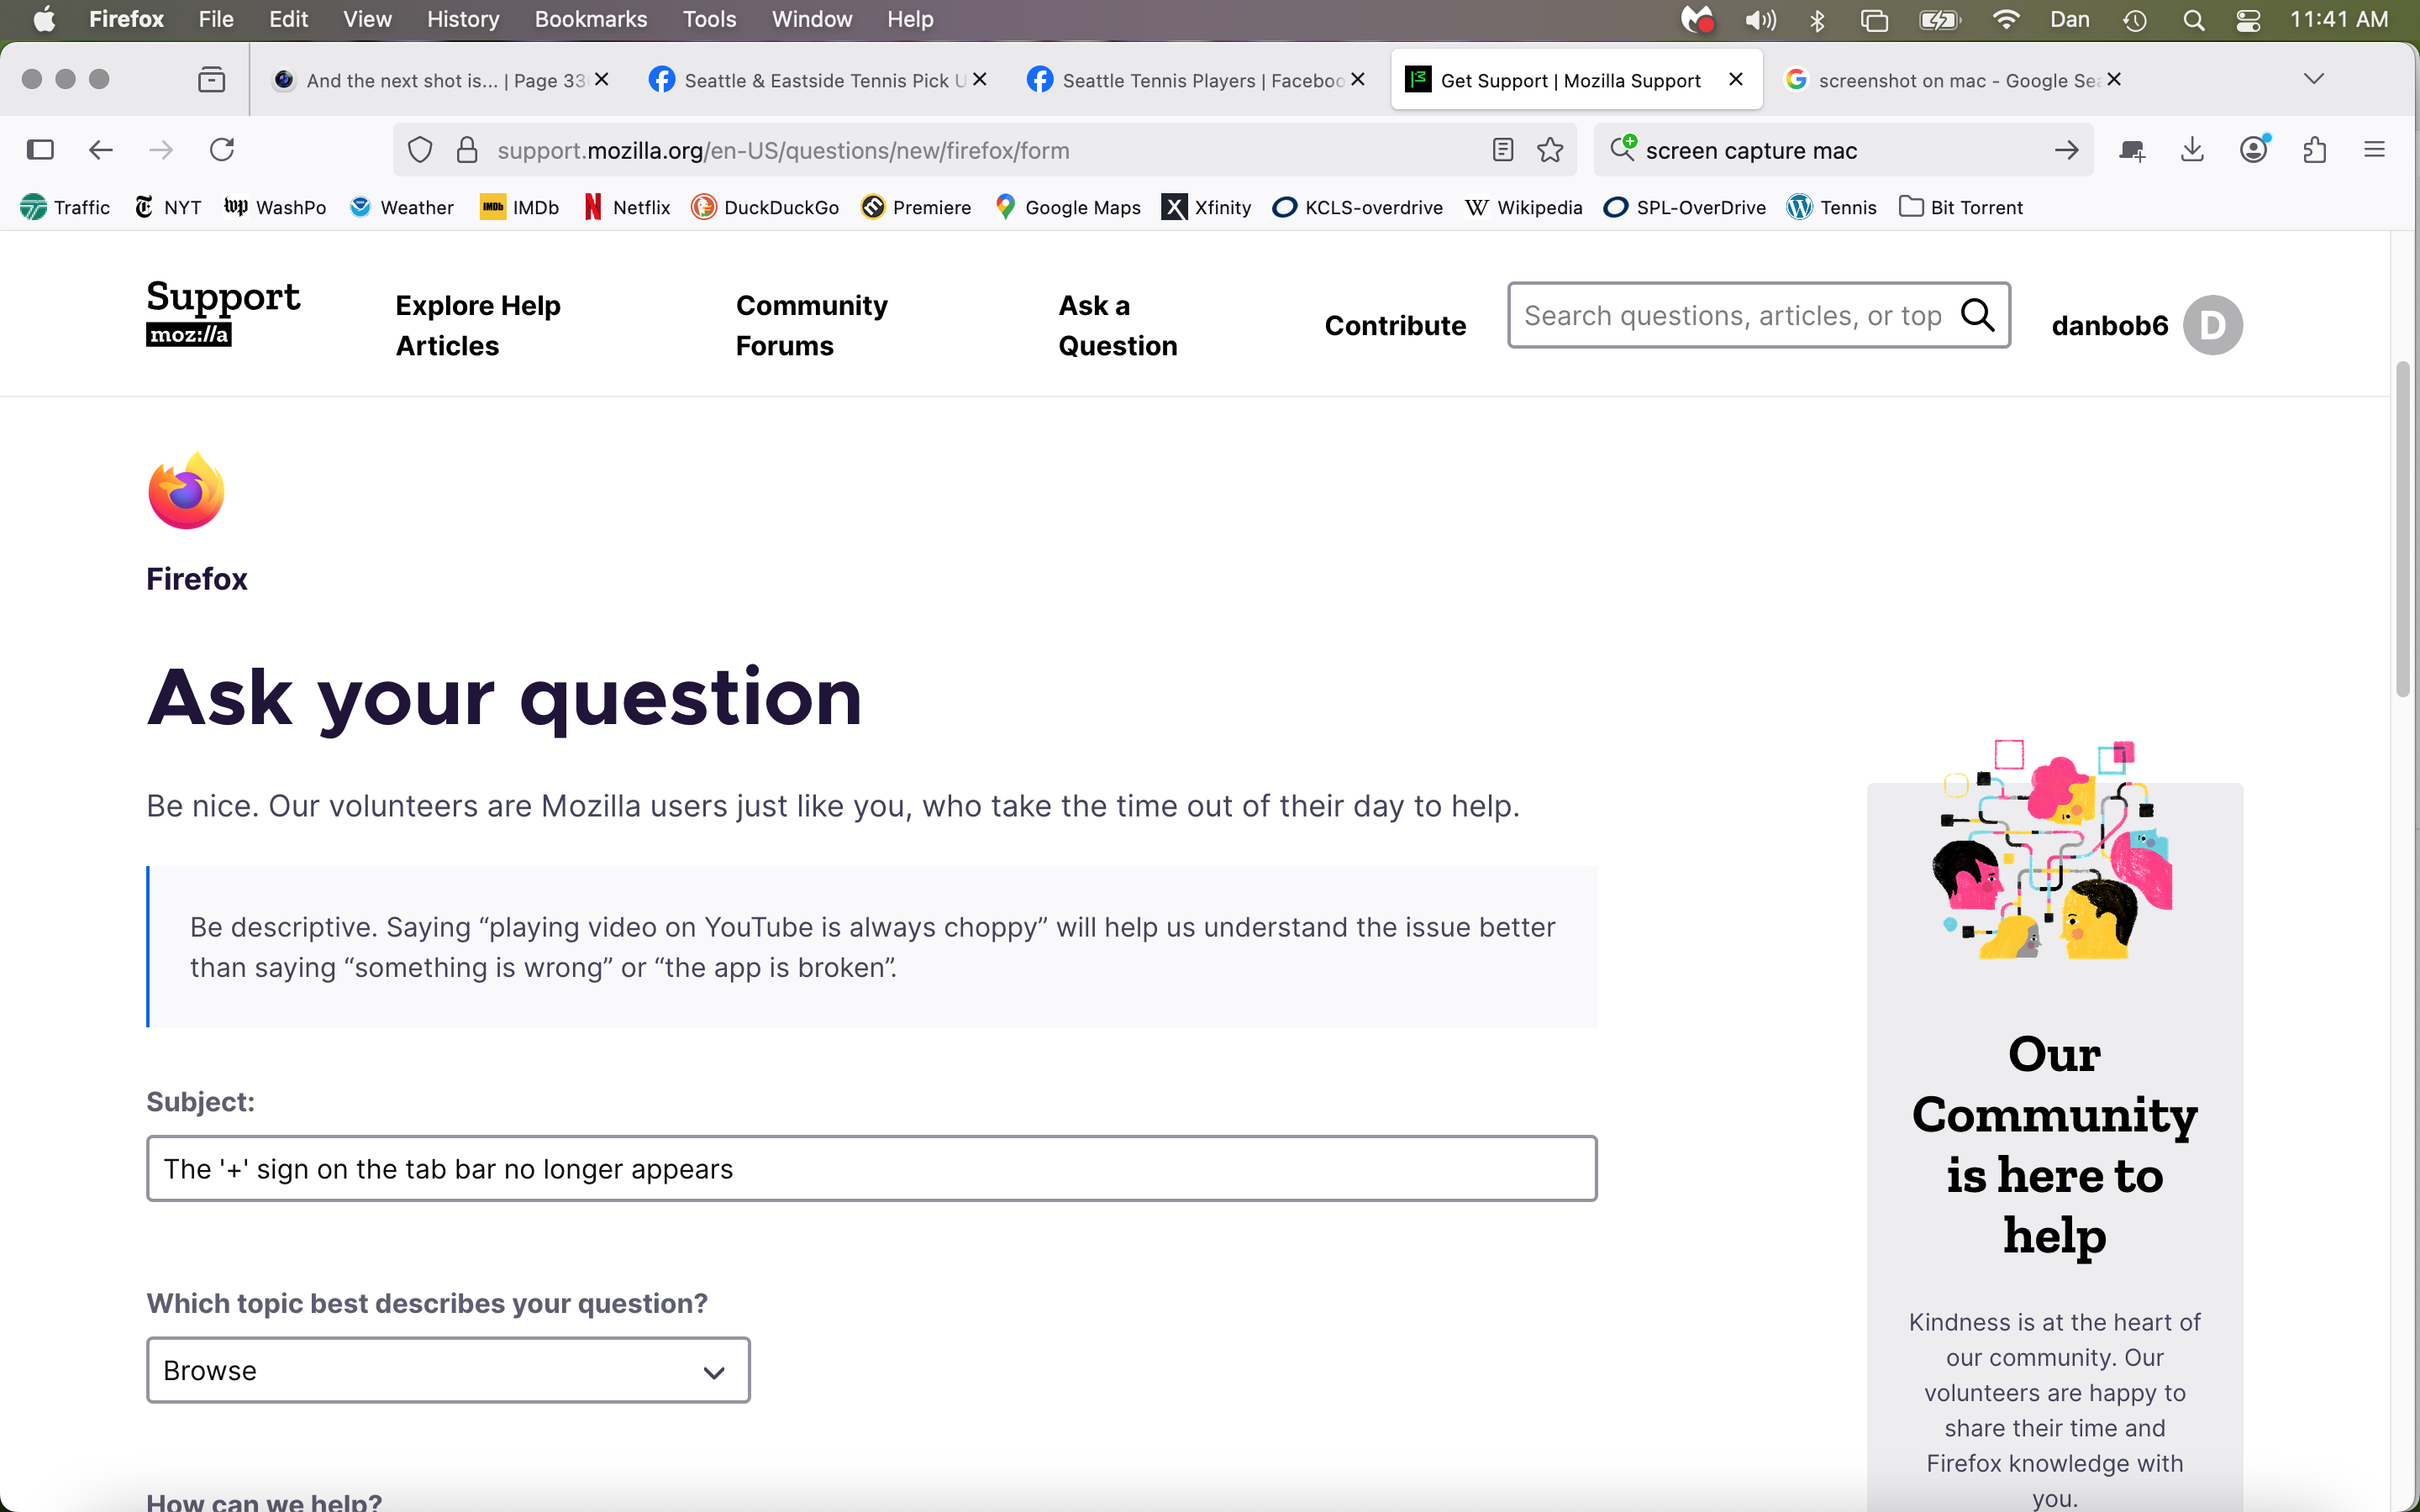This screenshot has height=1512, width=2420.
Task: Open the Contribute link
Action: click(1395, 325)
